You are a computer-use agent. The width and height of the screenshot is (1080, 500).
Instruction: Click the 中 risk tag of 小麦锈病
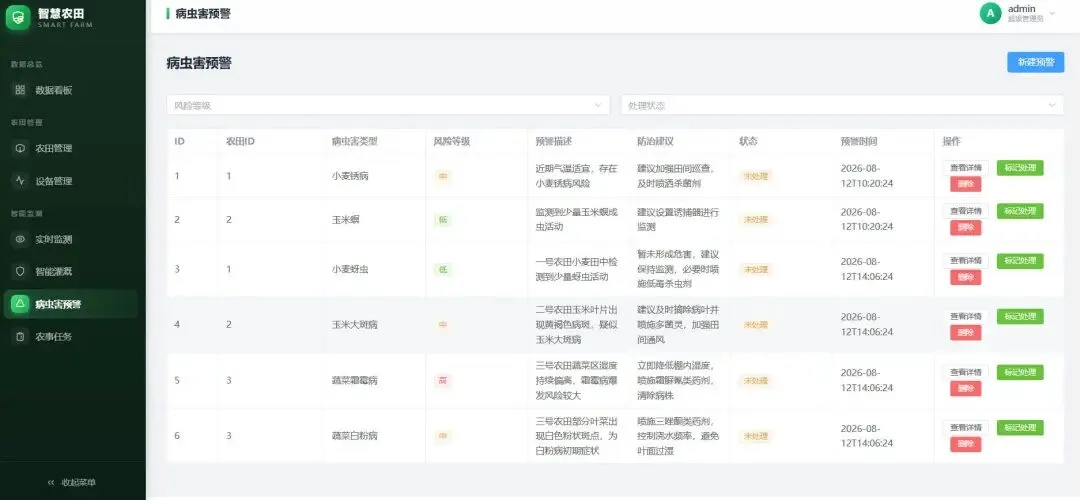[443, 176]
